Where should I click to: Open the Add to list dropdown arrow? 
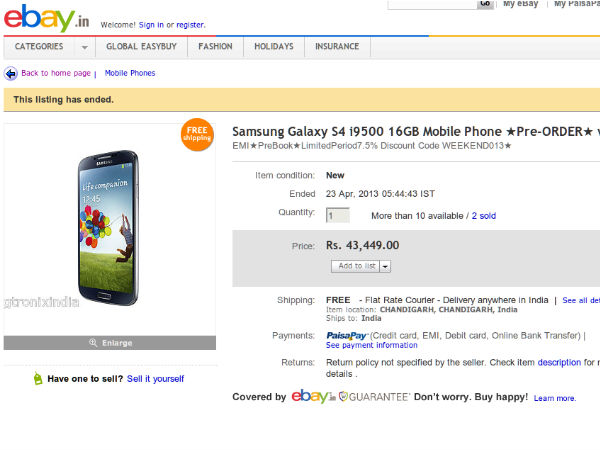pyautogui.click(x=385, y=266)
